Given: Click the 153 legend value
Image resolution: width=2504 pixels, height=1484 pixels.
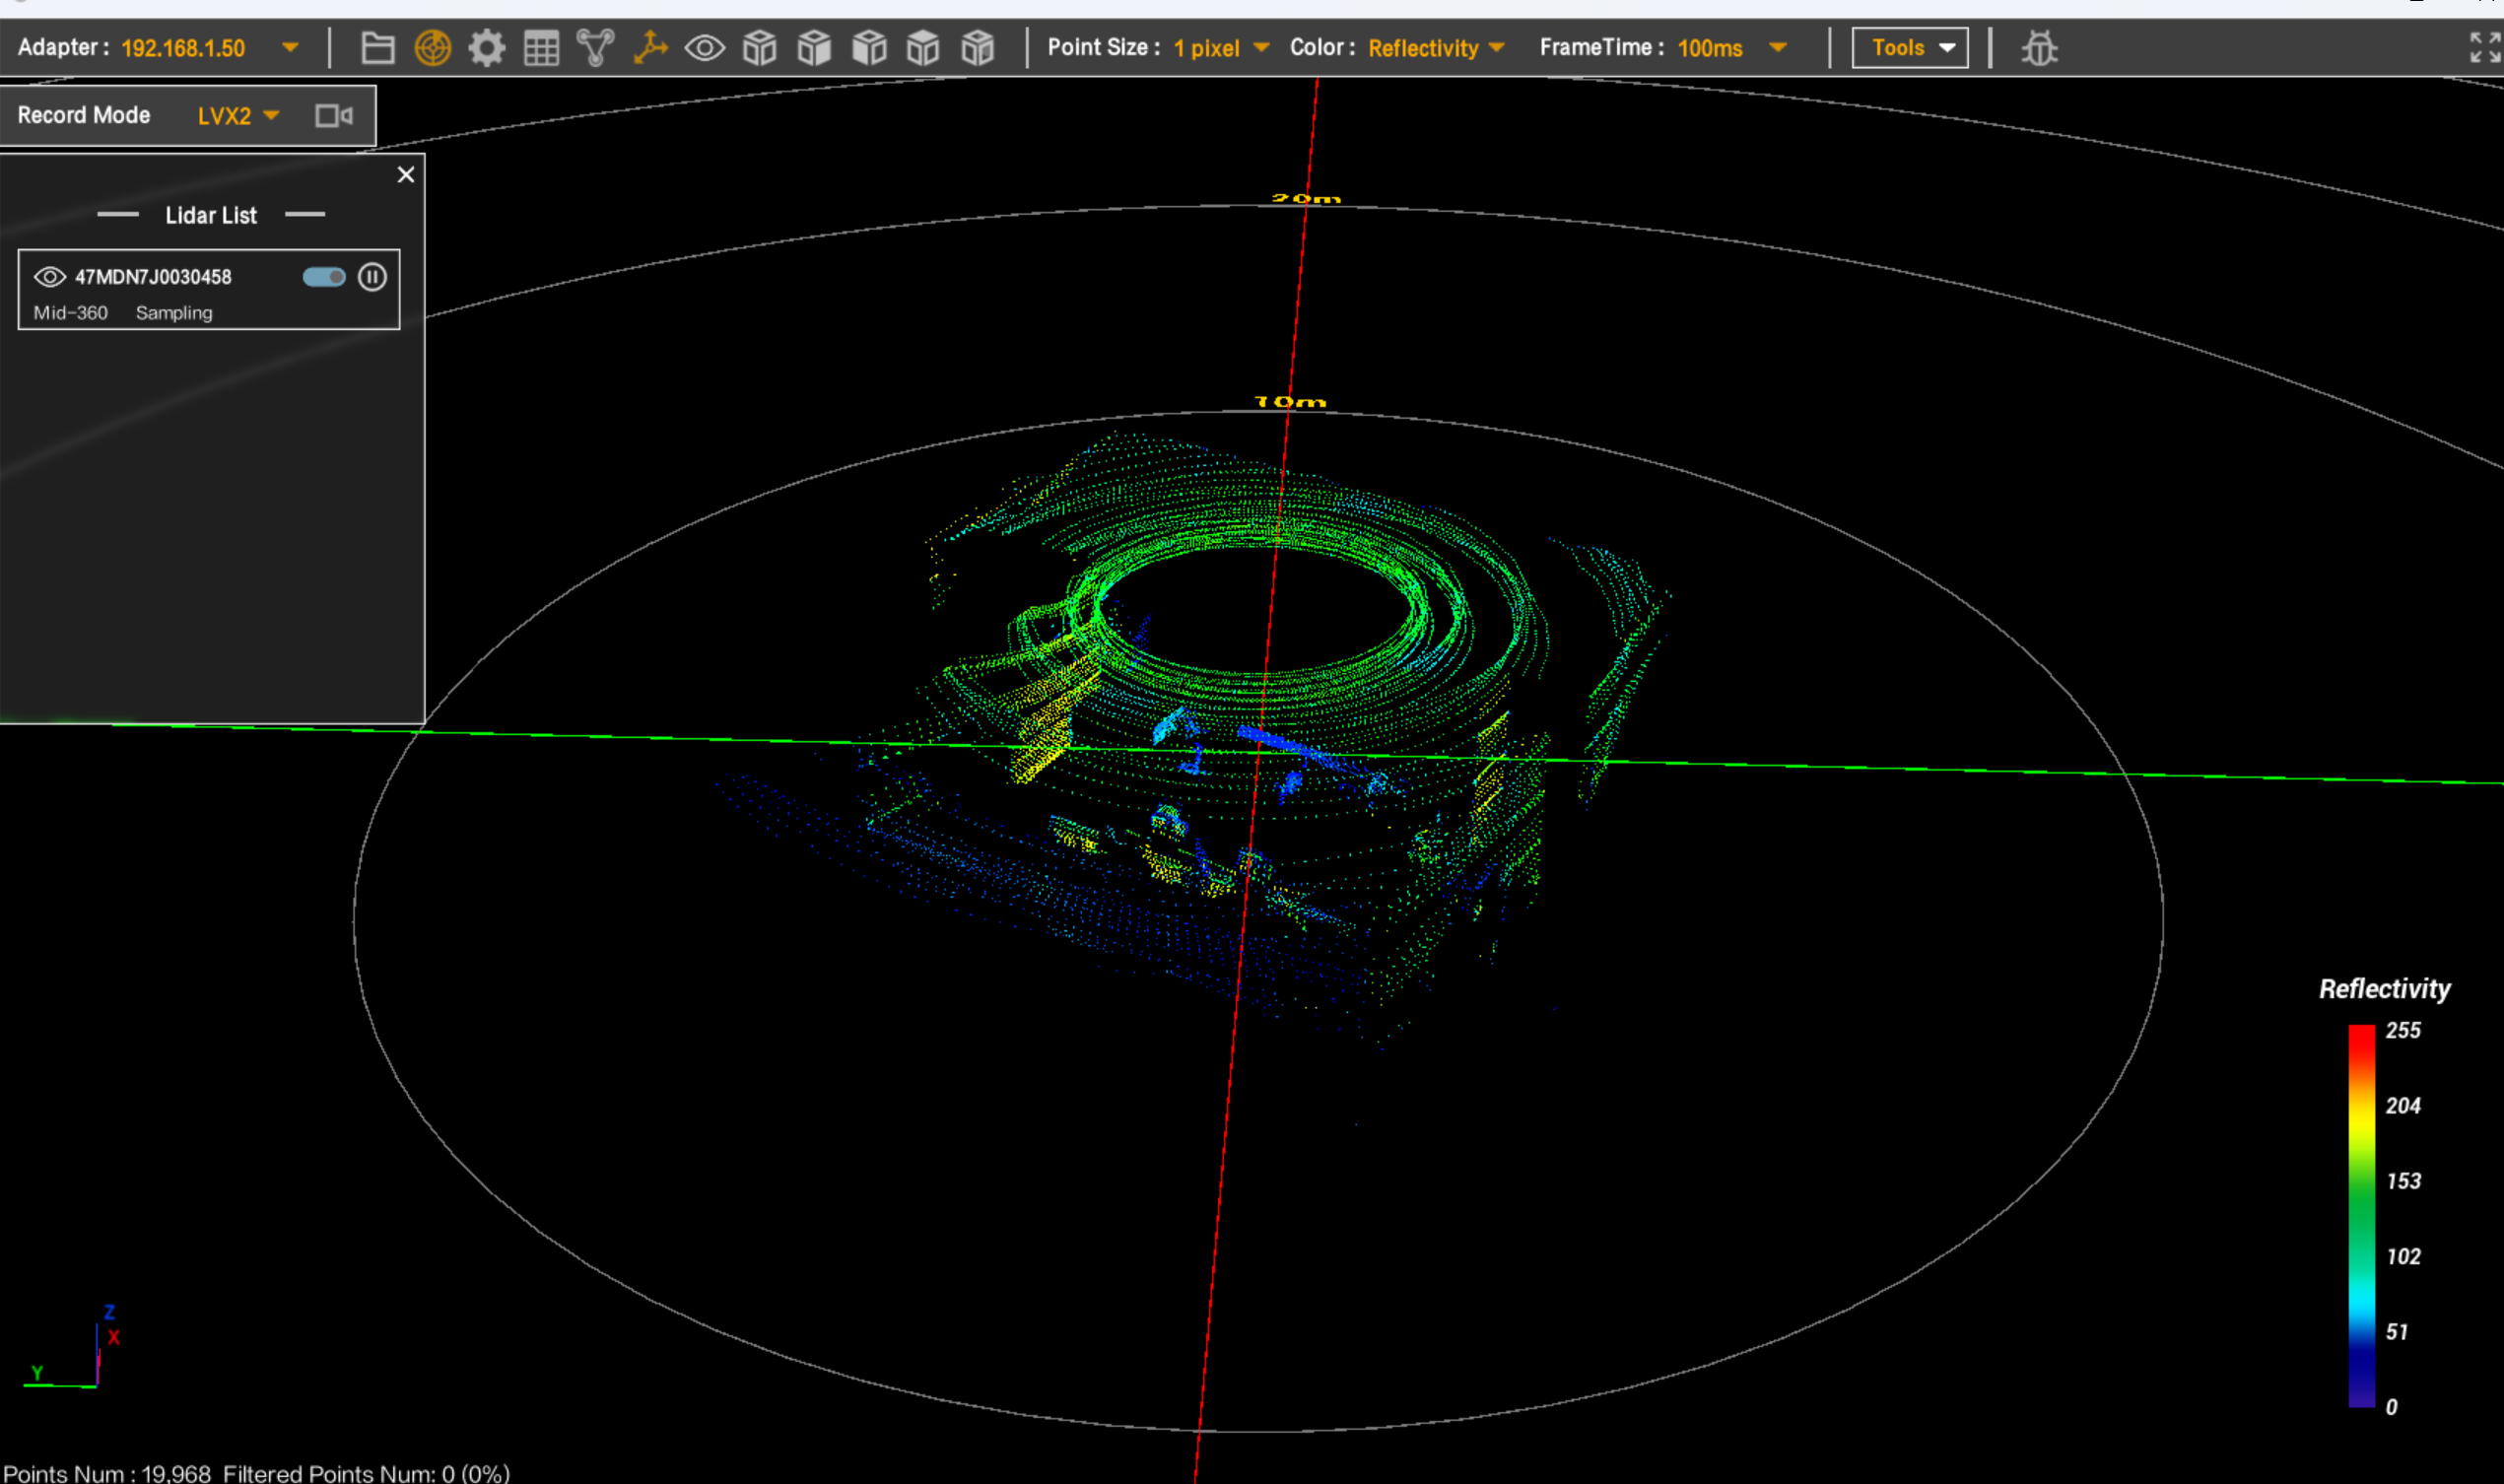Looking at the screenshot, I should coord(2403,1181).
